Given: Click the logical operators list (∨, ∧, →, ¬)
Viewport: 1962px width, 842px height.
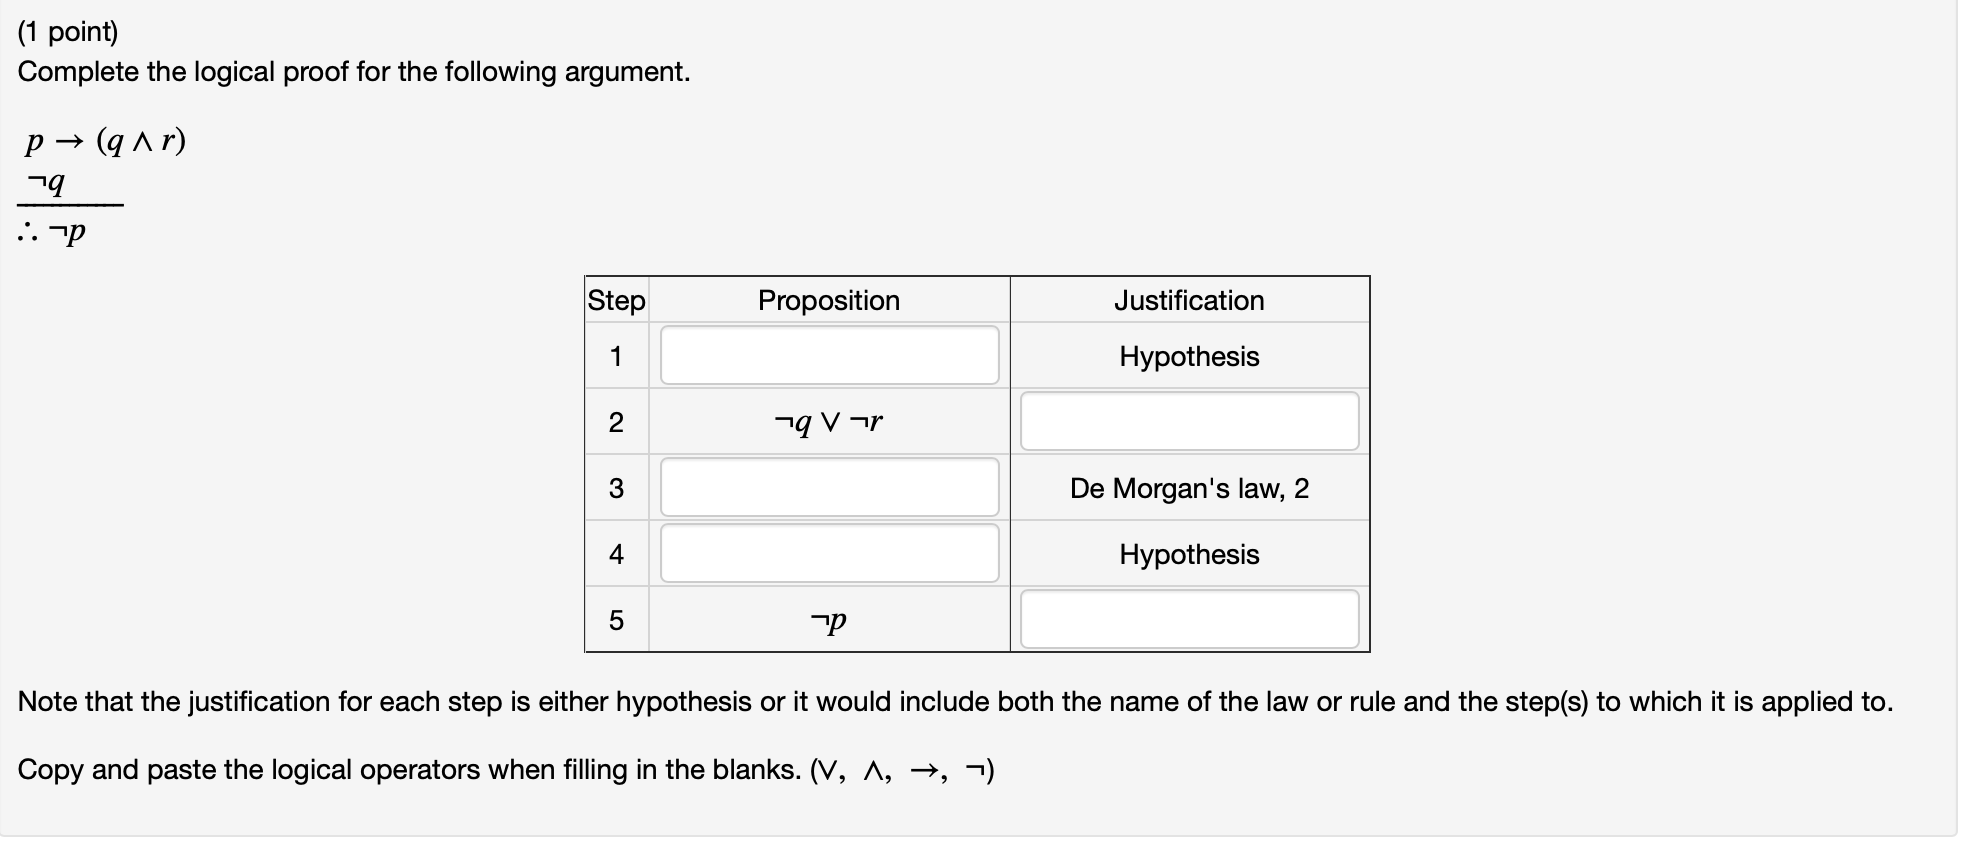Looking at the screenshot, I should (x=902, y=770).
